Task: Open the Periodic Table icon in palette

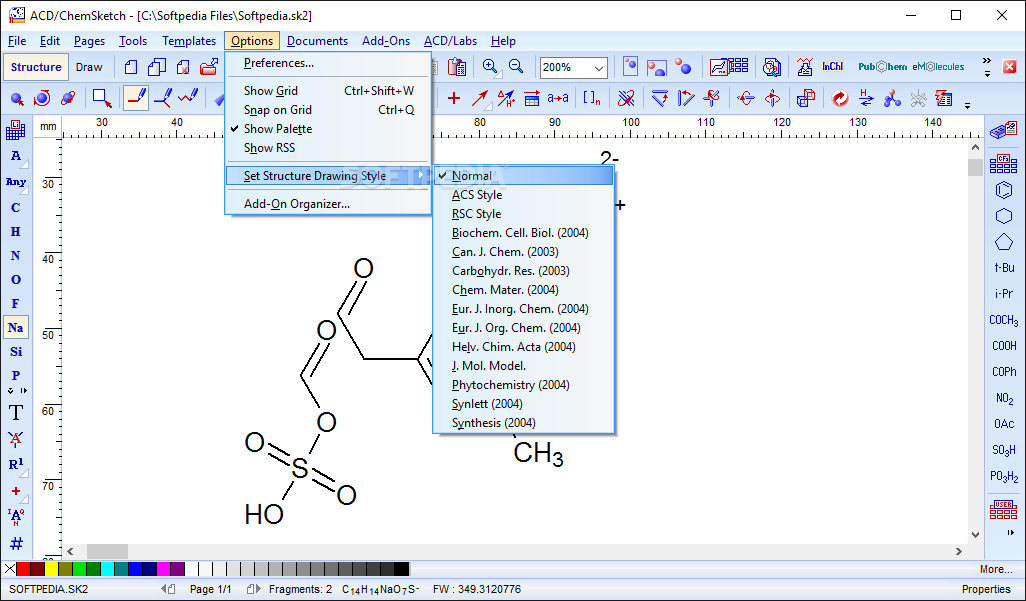Action: point(16,130)
